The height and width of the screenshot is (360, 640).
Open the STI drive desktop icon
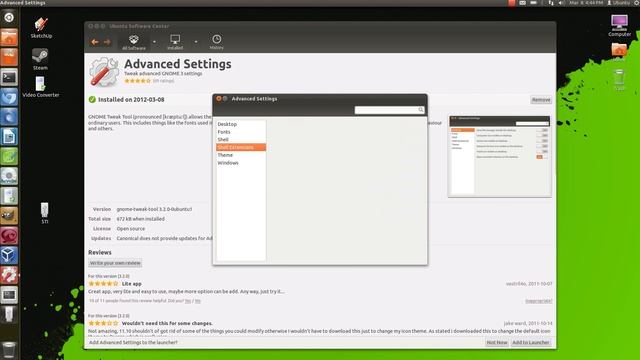(x=44, y=213)
